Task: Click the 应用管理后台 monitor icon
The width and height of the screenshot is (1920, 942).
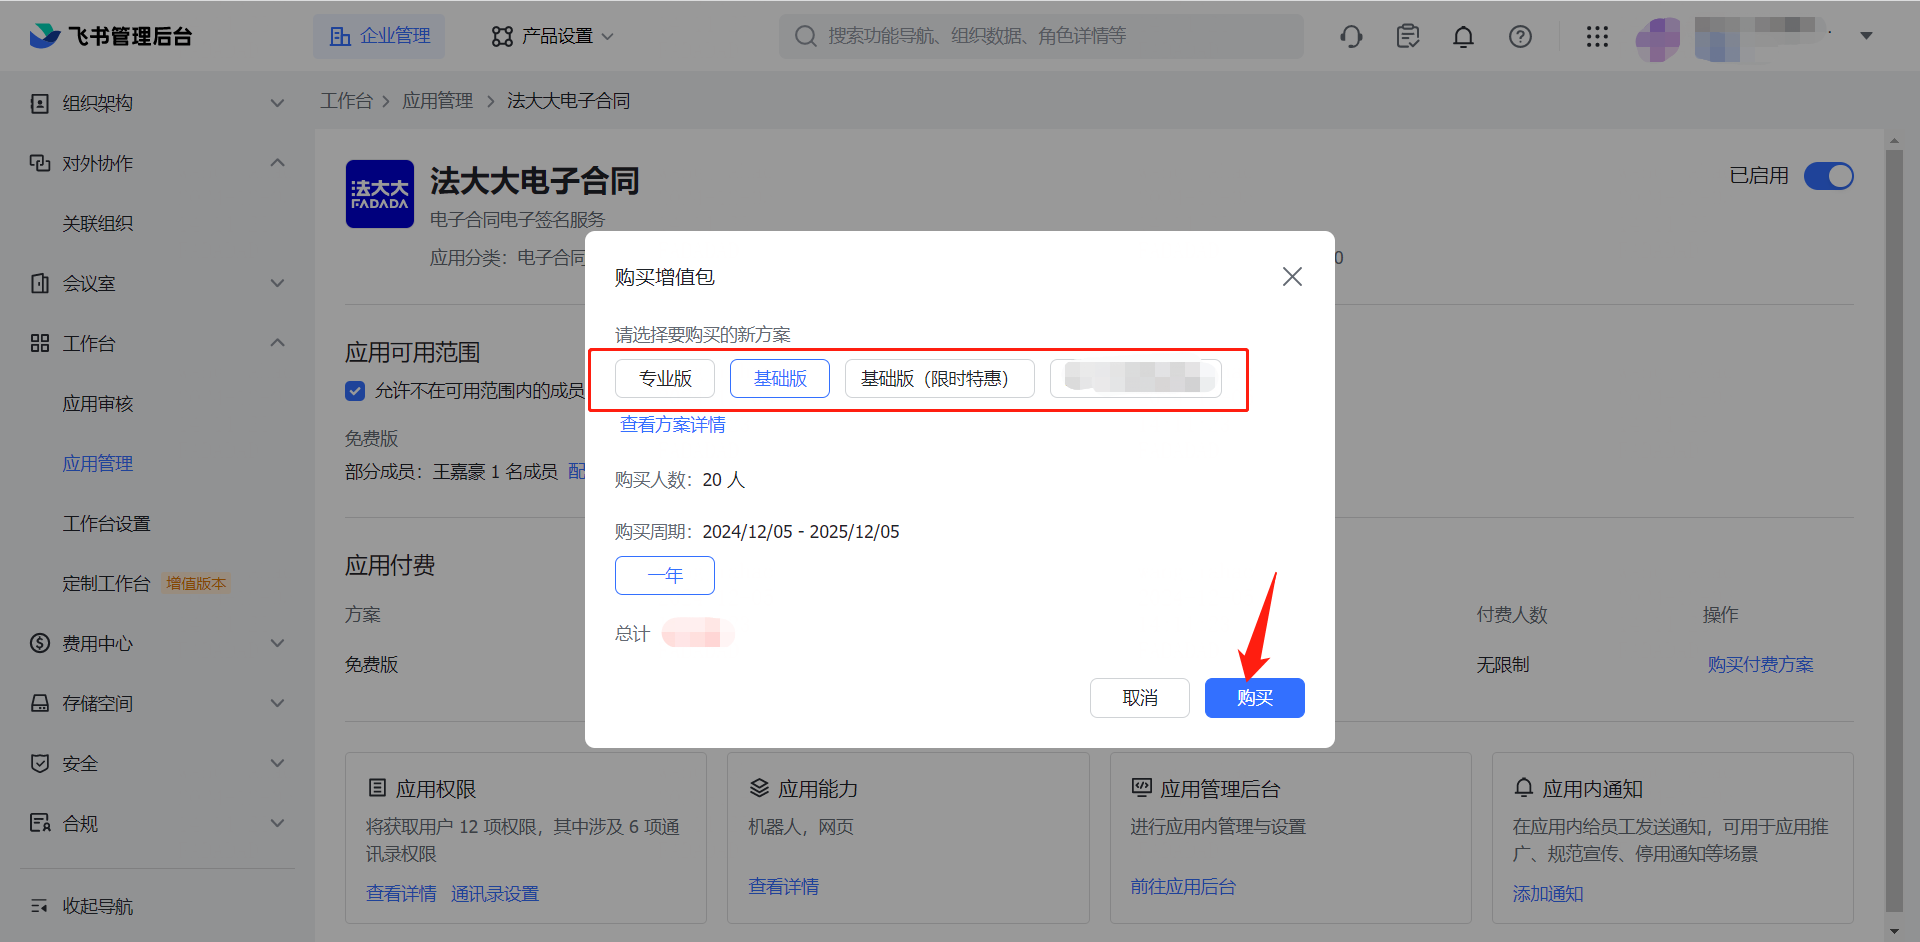Action: coord(1141,788)
